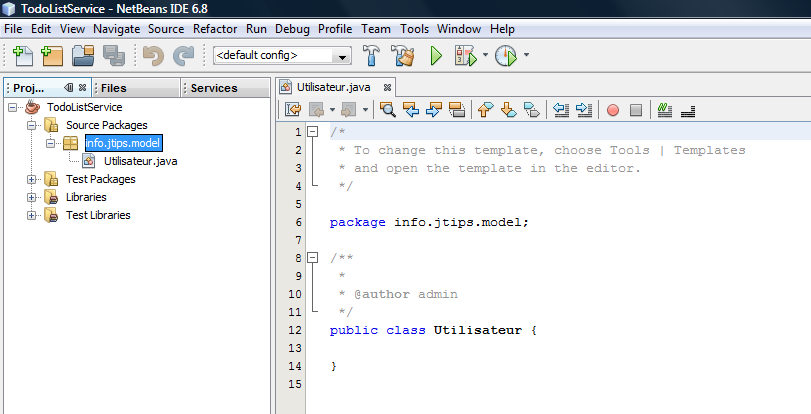Viewport: 811px width, 414px height.
Task: Stop macro recording with square icon
Action: click(636, 110)
